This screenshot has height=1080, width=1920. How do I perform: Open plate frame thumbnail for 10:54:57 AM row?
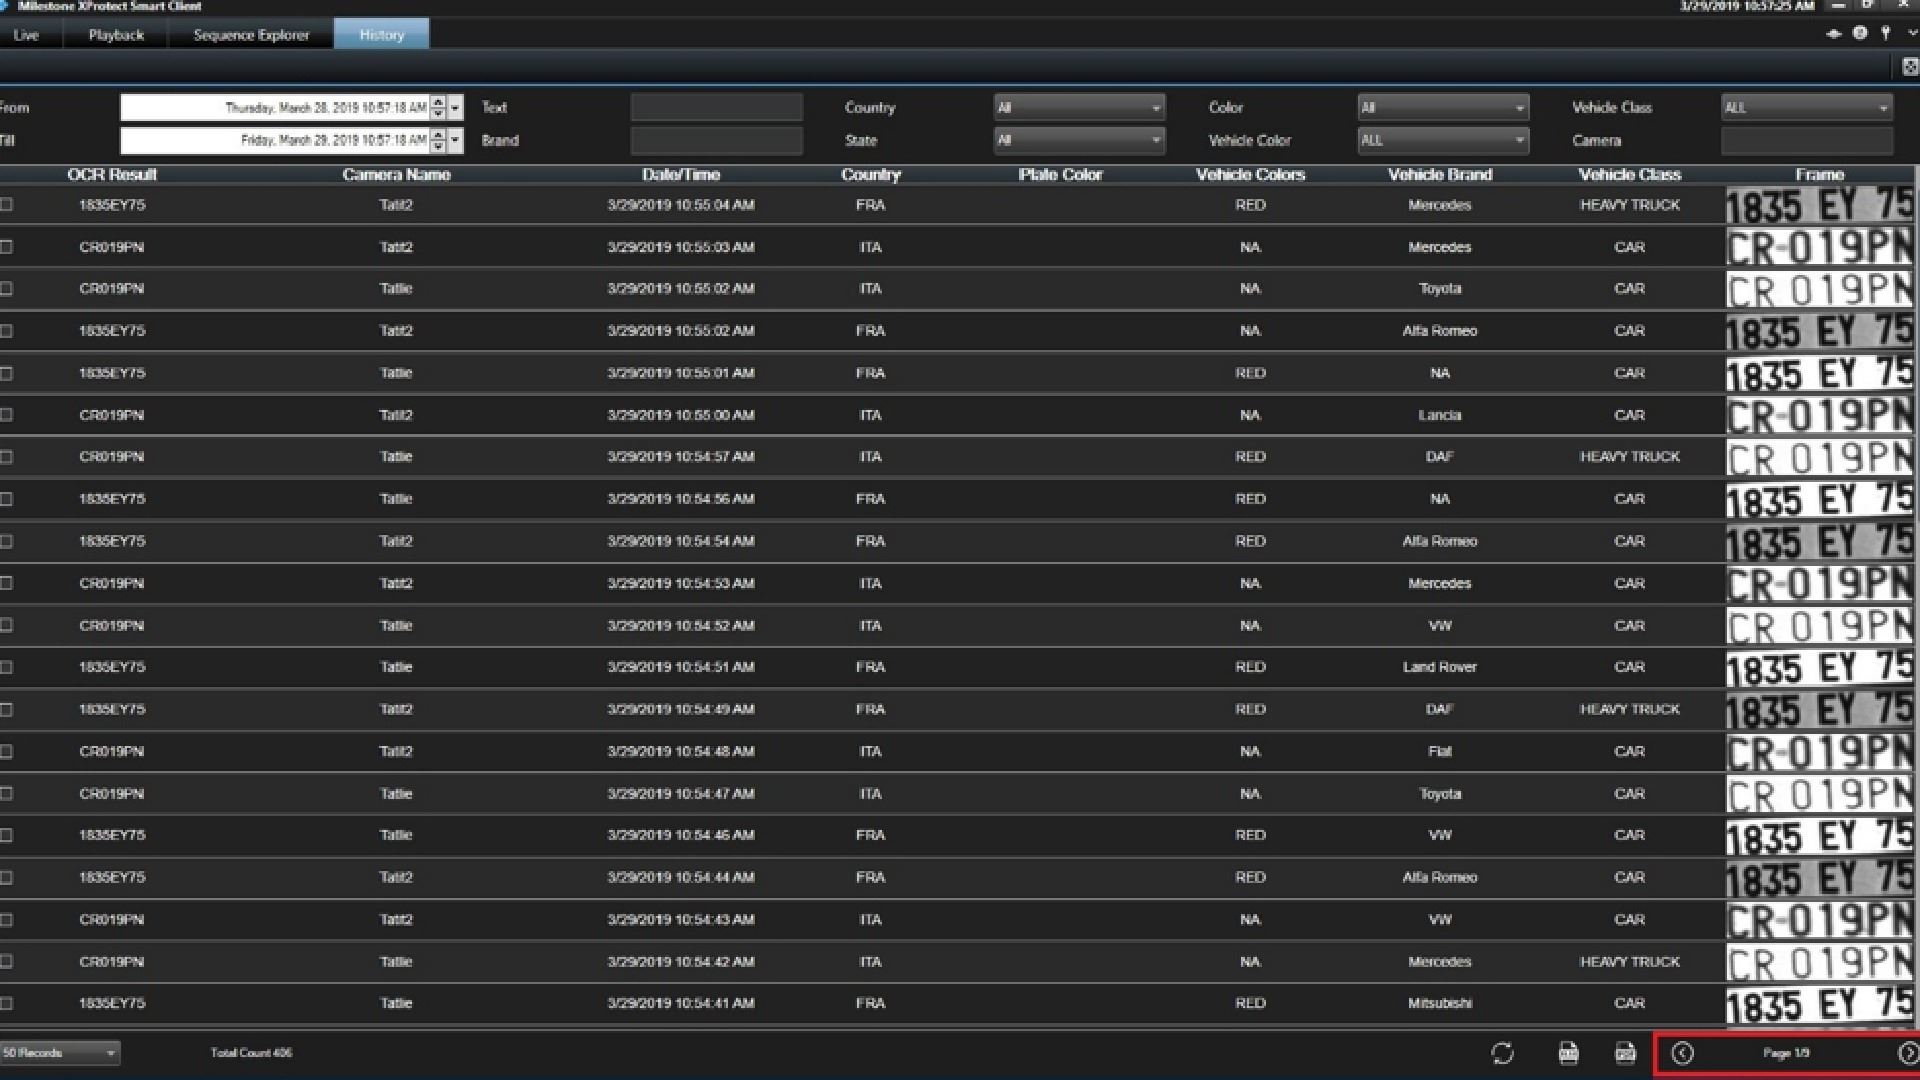point(1819,457)
